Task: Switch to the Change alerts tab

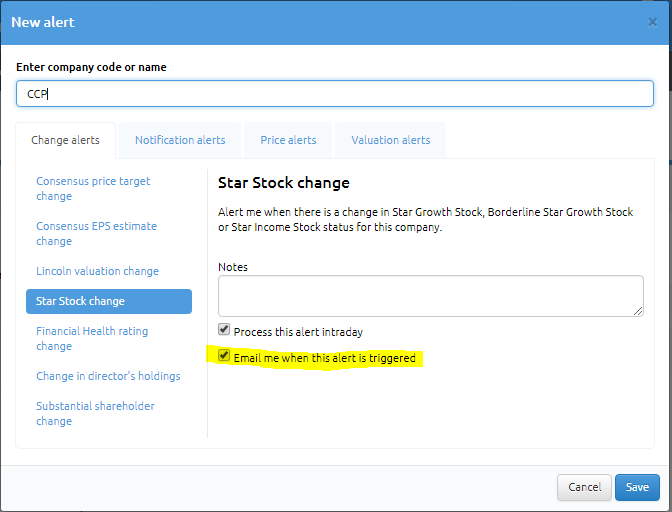Action: pyautogui.click(x=66, y=140)
